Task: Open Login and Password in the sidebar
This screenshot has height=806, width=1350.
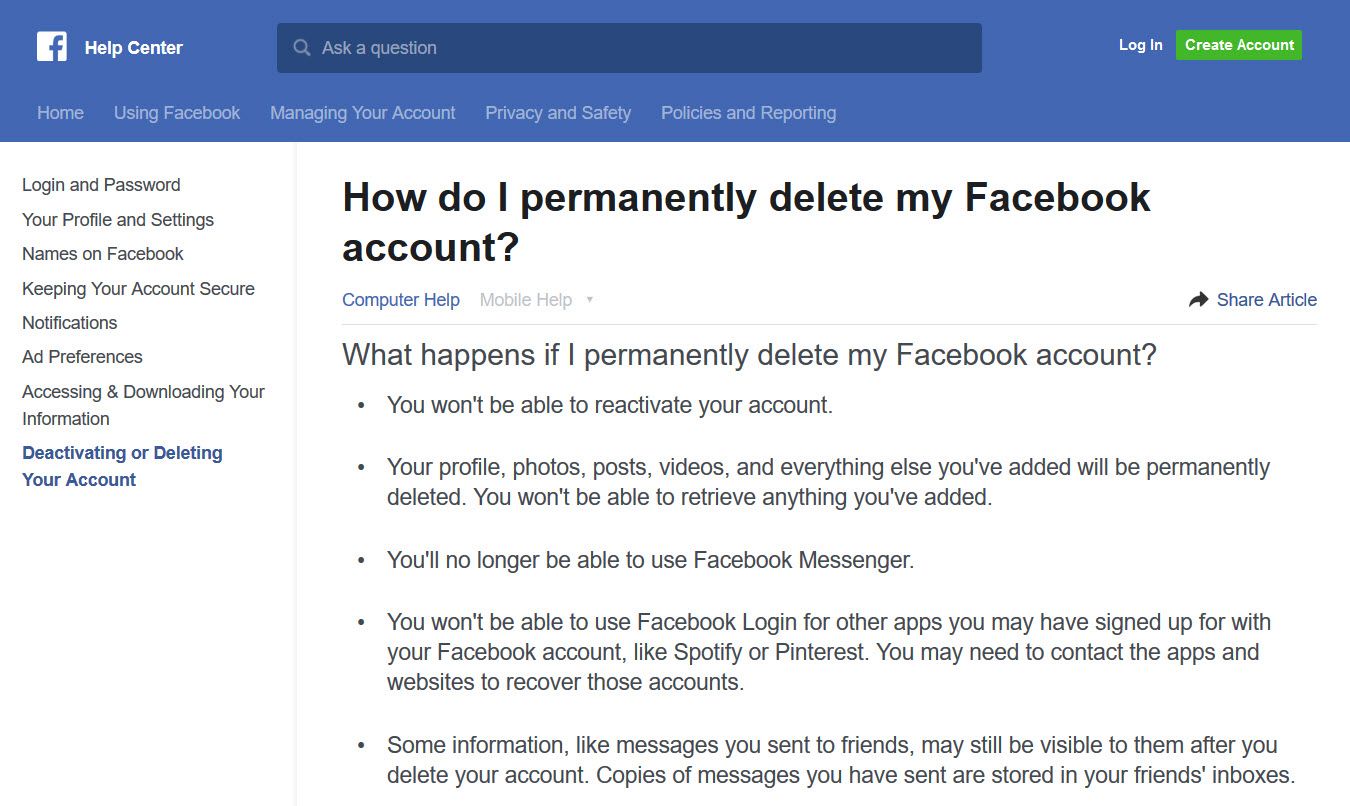Action: (101, 184)
